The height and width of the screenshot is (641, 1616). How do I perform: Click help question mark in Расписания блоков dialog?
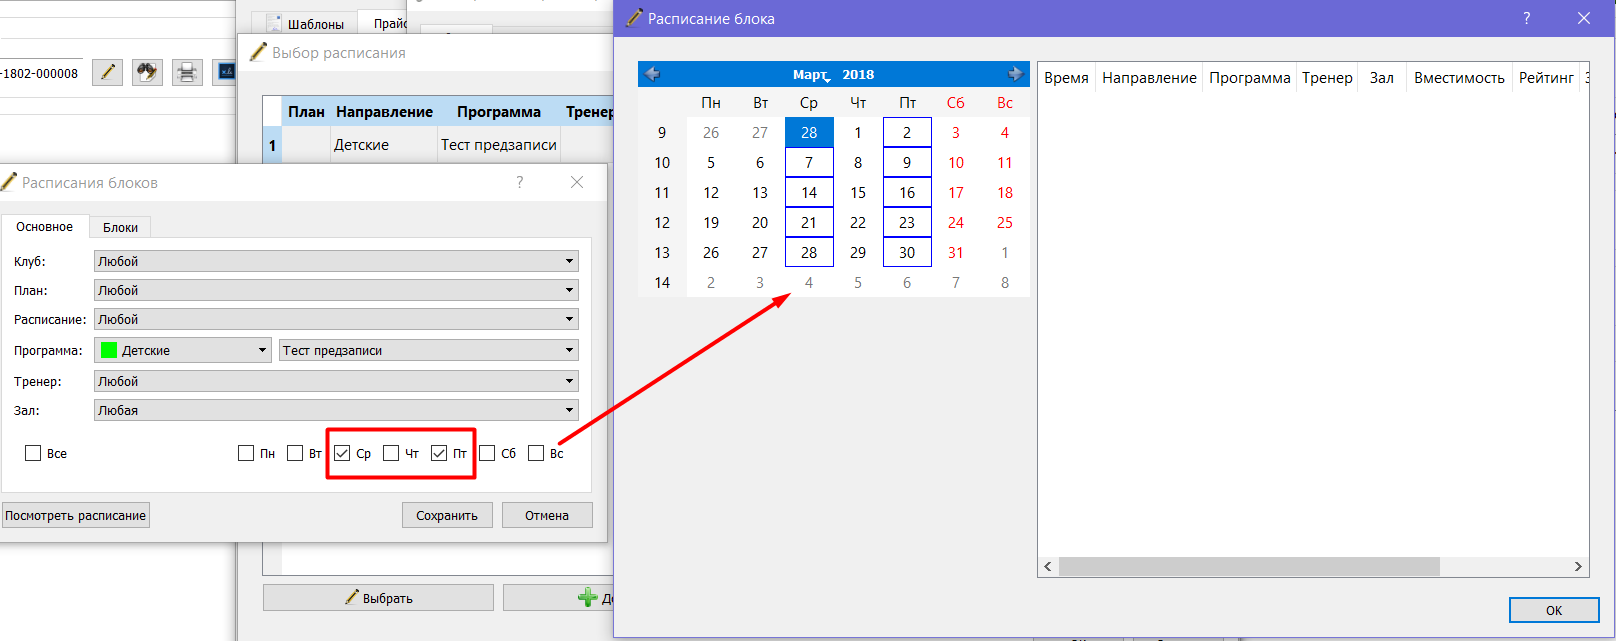[519, 182]
